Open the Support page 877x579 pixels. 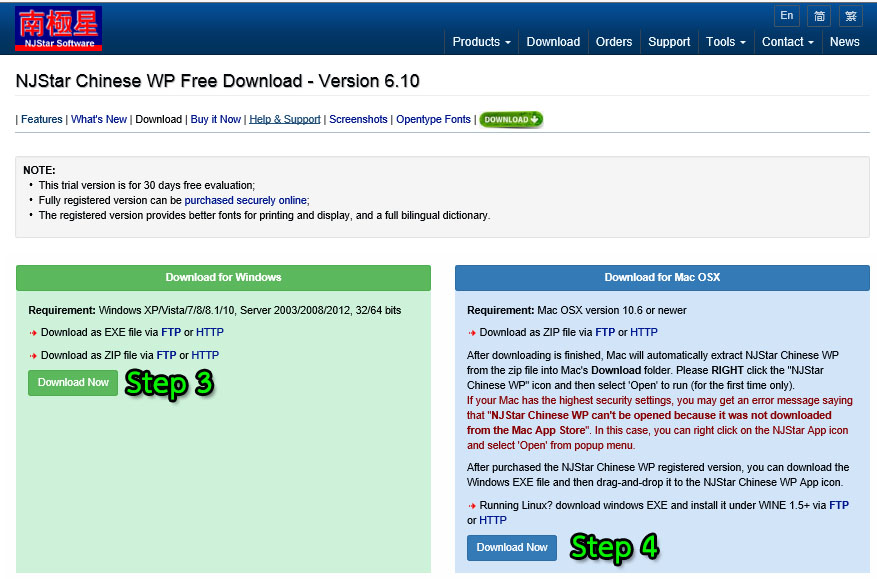(x=669, y=42)
